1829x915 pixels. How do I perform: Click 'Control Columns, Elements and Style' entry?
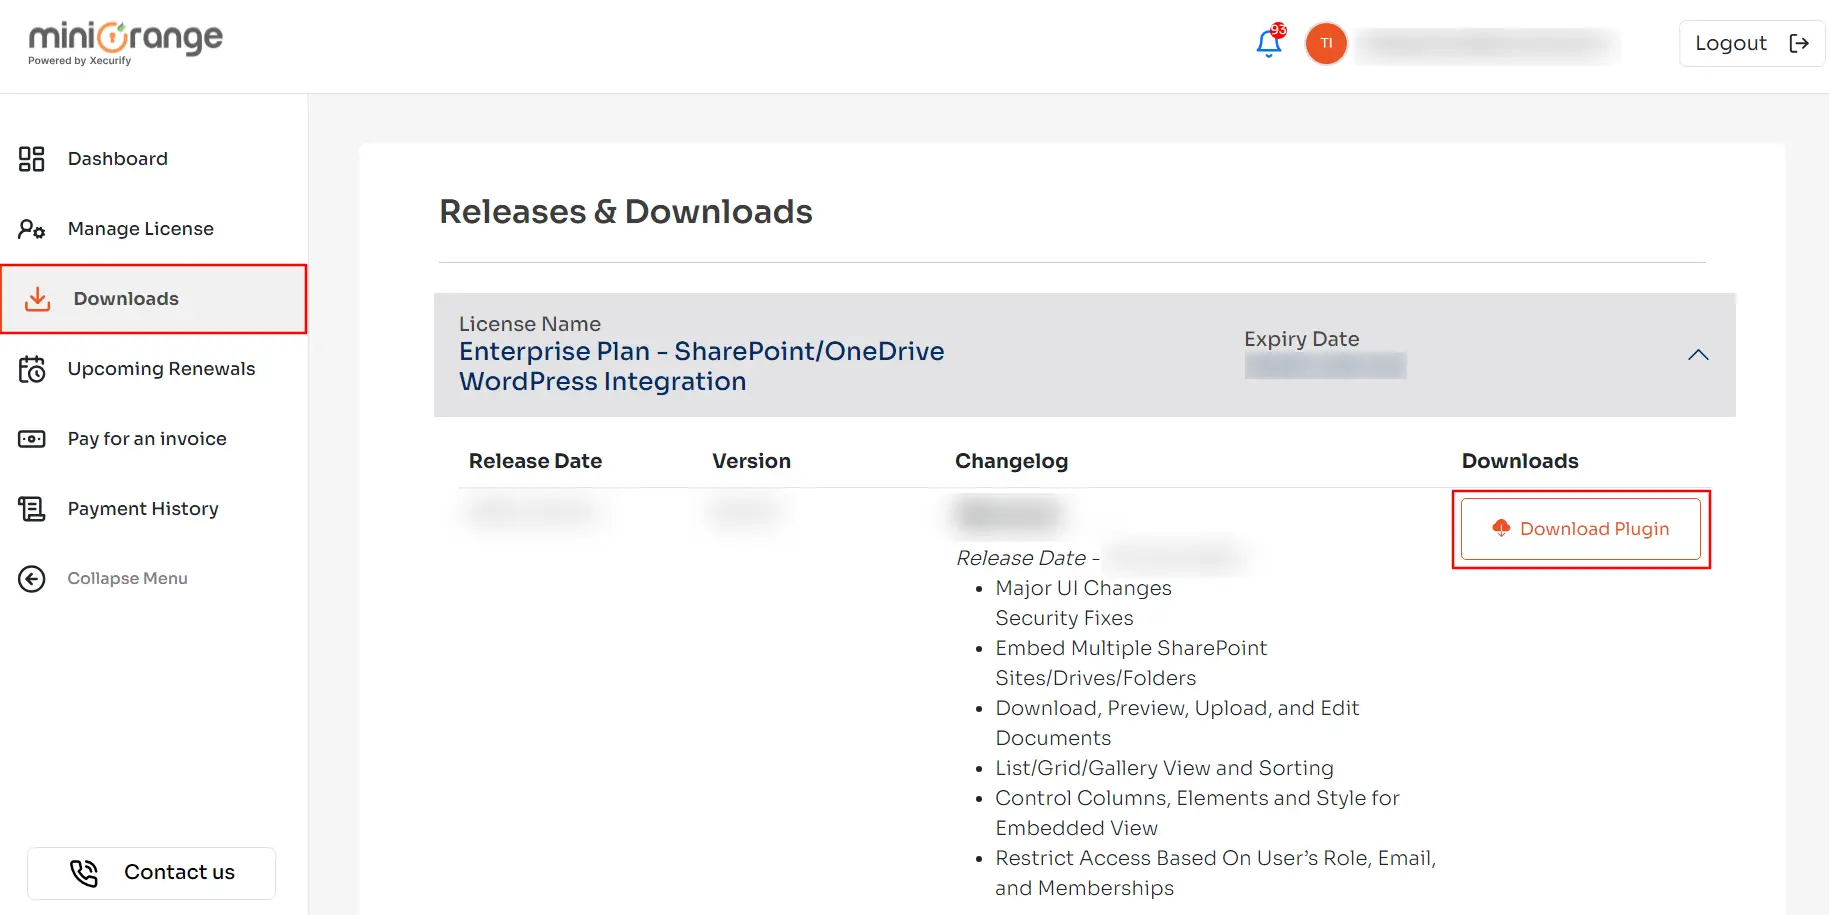(1197, 813)
